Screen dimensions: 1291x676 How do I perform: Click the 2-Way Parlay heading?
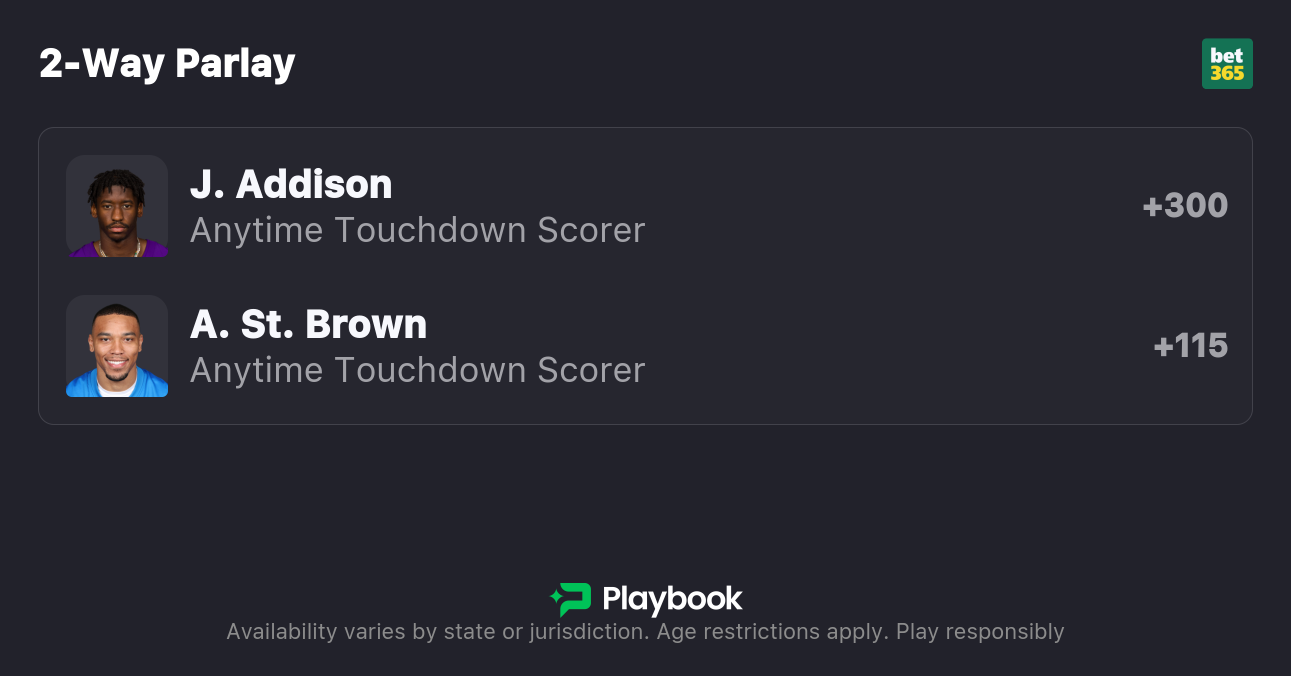(167, 64)
